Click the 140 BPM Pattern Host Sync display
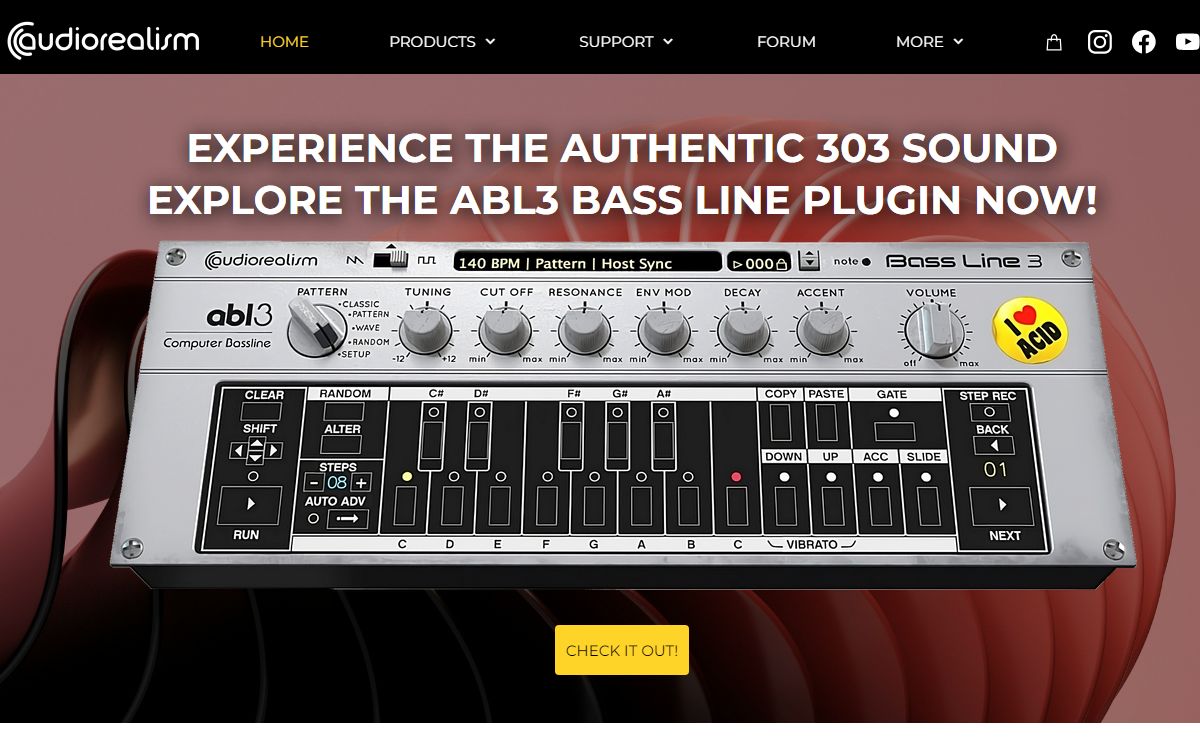 click(x=587, y=263)
